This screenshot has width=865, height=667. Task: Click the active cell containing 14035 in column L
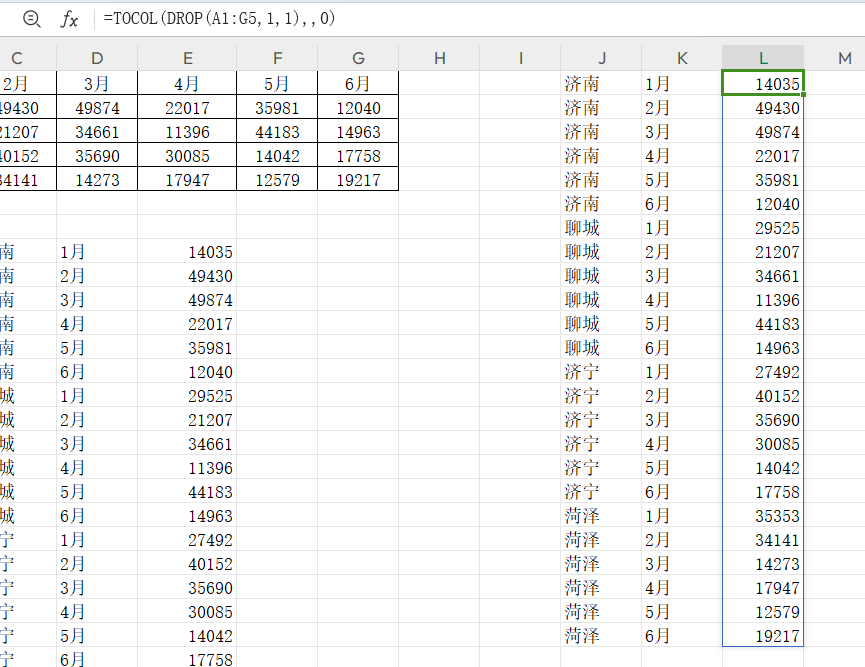[763, 83]
